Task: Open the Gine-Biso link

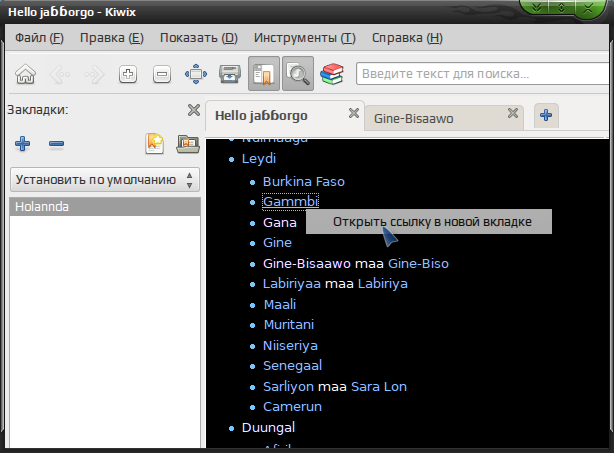Action: [x=418, y=263]
